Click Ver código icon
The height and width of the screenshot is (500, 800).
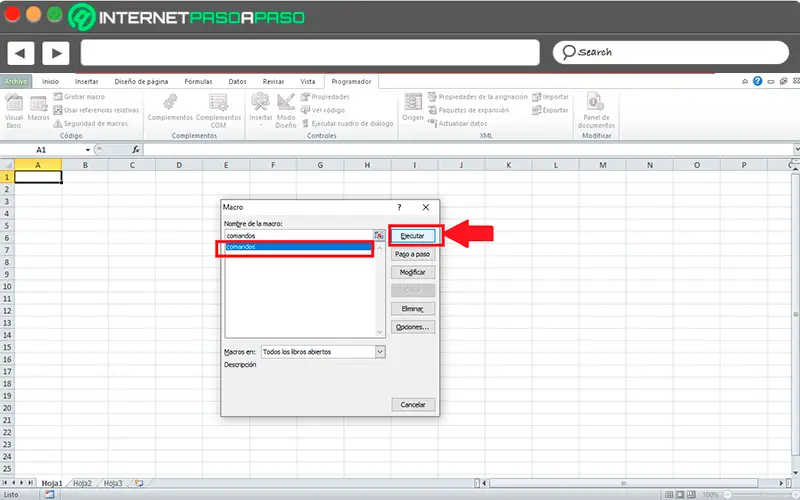click(x=322, y=110)
